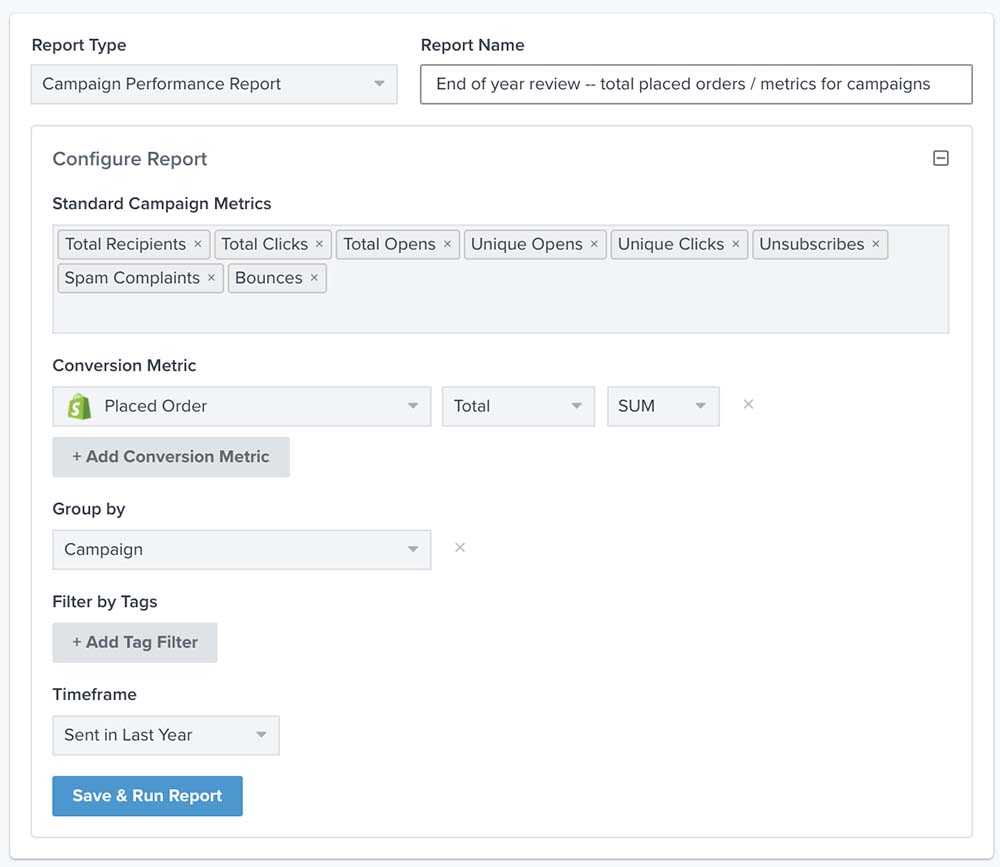
Task: Click Save & Run Report
Action: pyautogui.click(x=147, y=796)
